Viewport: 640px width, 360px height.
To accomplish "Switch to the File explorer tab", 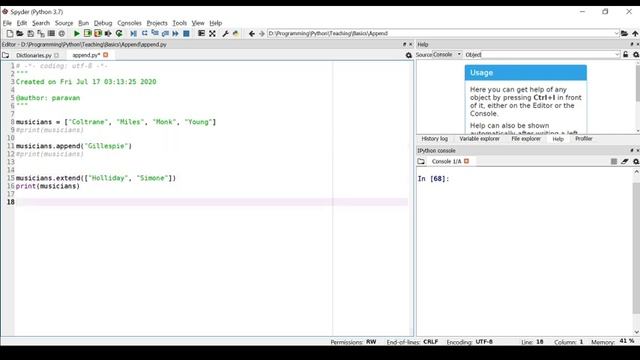I will [526, 139].
